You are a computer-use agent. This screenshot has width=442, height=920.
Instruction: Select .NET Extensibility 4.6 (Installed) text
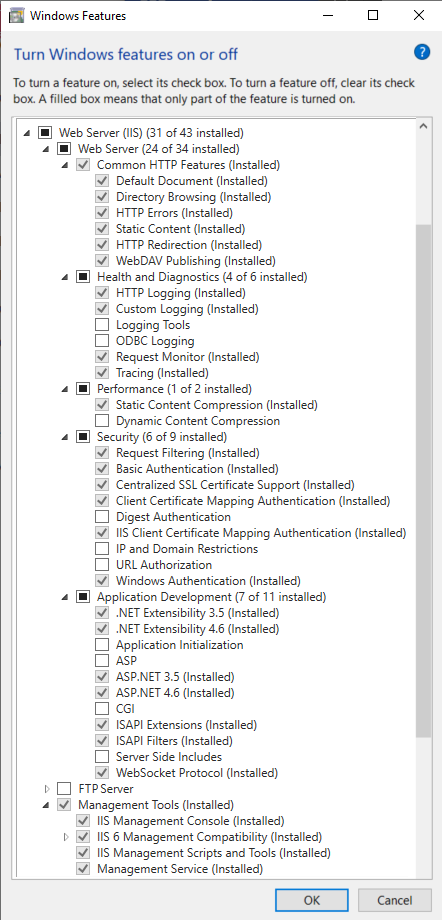click(x=197, y=628)
